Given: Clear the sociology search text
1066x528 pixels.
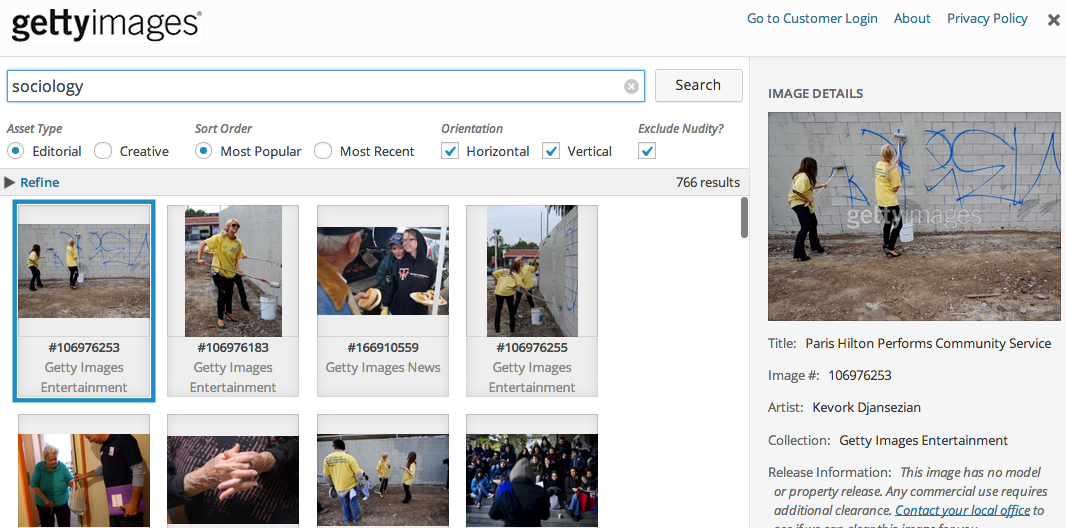Looking at the screenshot, I should tap(631, 86).
